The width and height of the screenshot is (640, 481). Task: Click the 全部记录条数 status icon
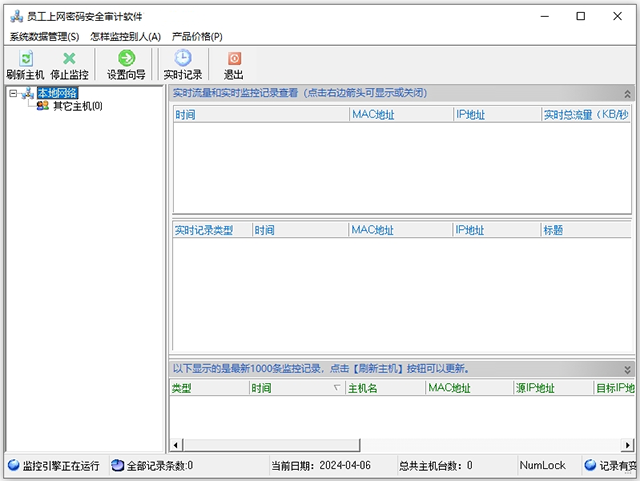(118, 465)
